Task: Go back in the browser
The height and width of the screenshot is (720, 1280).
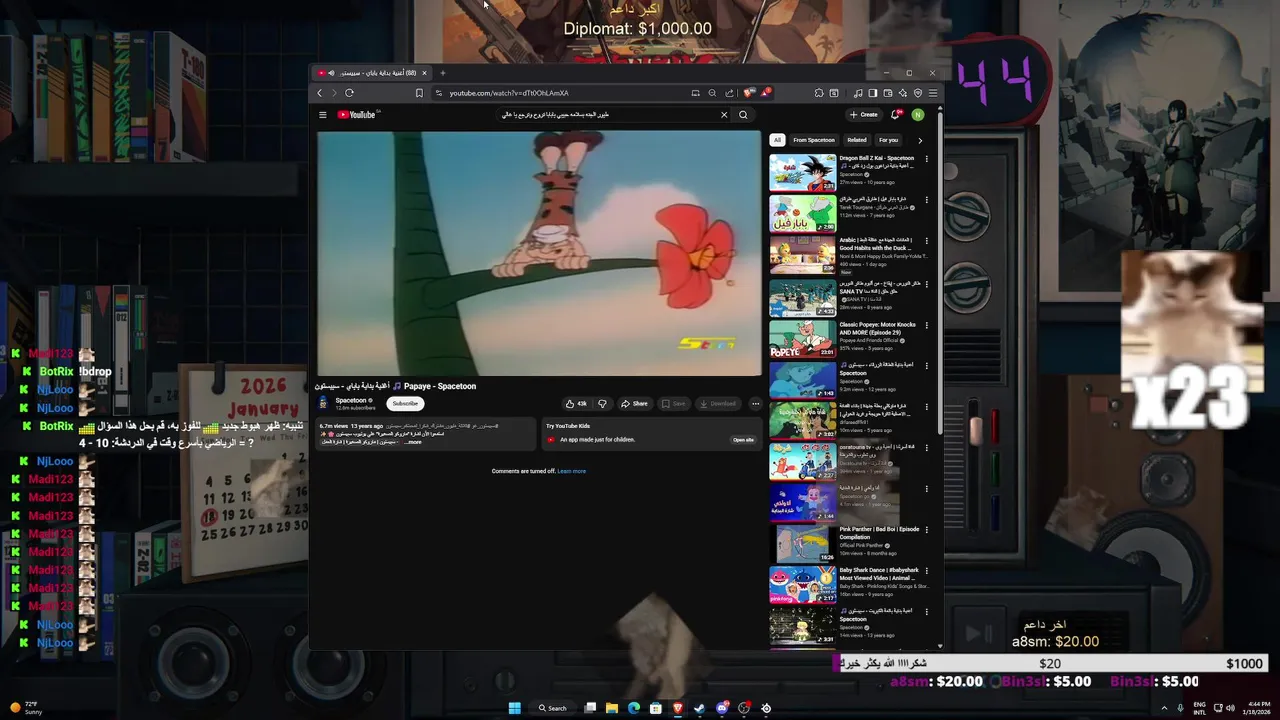Action: [320, 93]
